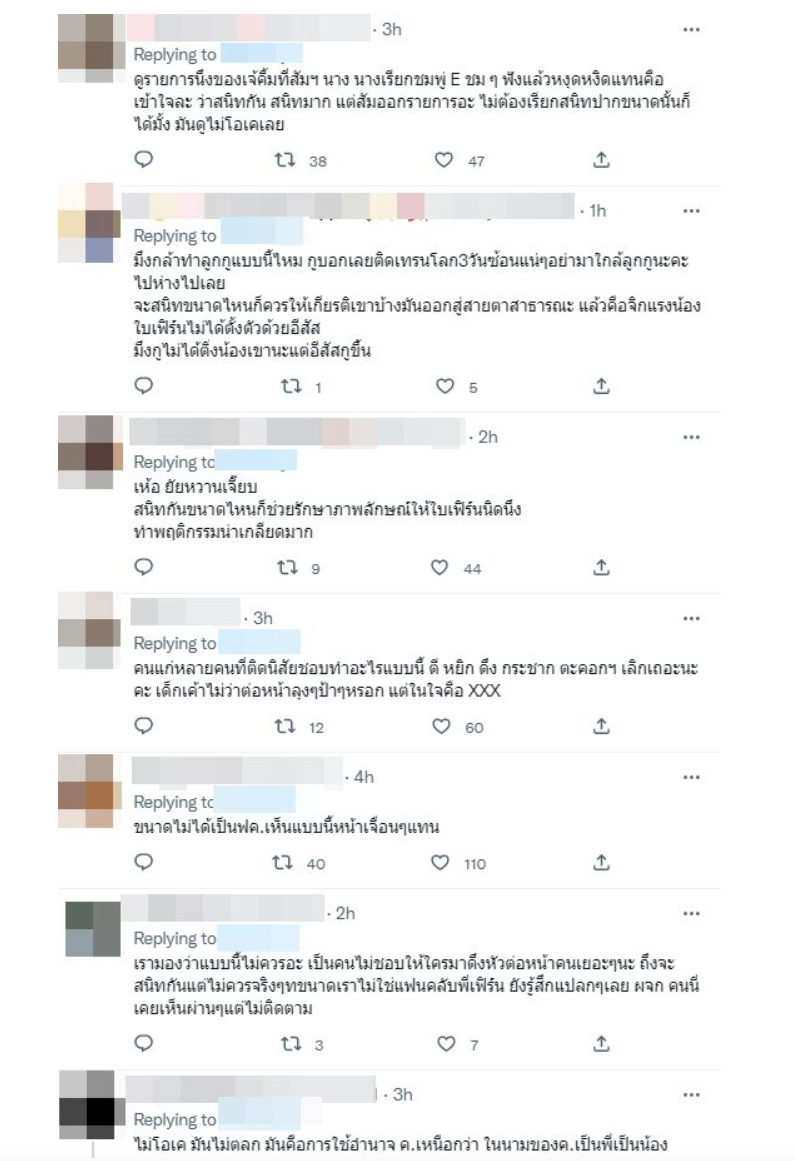Image resolution: width=794 pixels, height=1161 pixels.
Task: Open more options on the bottom tweet
Action: point(692,1095)
